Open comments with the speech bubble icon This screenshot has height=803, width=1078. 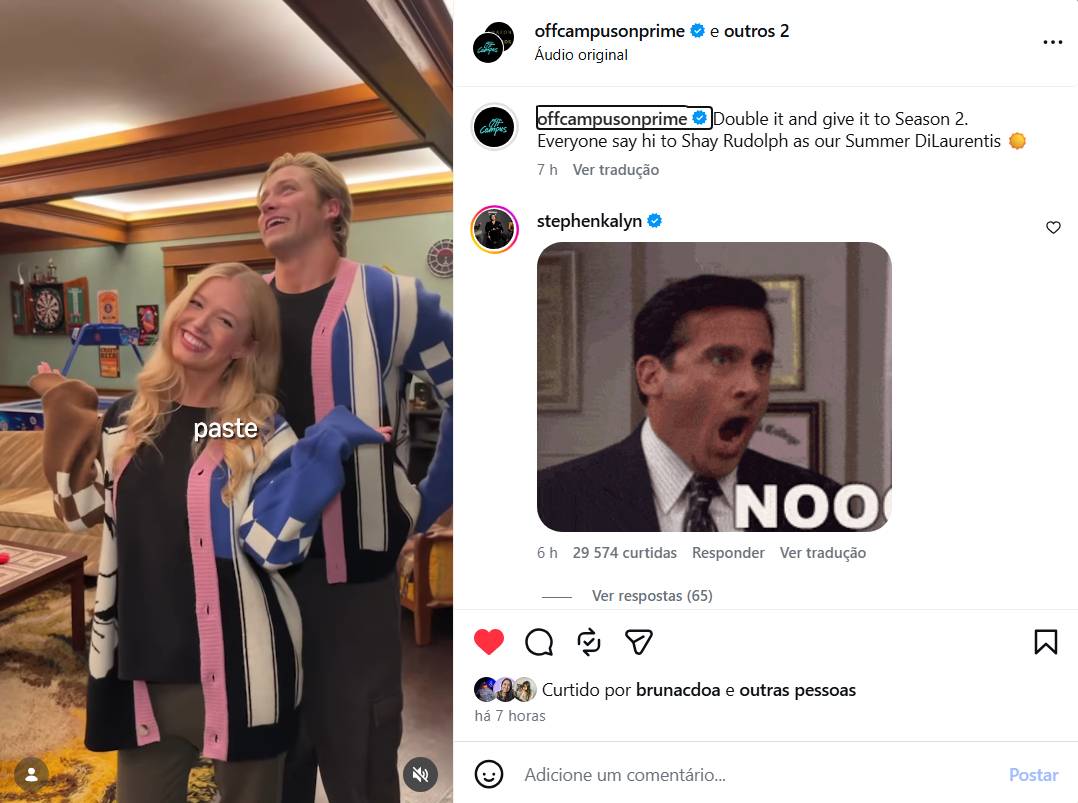539,642
